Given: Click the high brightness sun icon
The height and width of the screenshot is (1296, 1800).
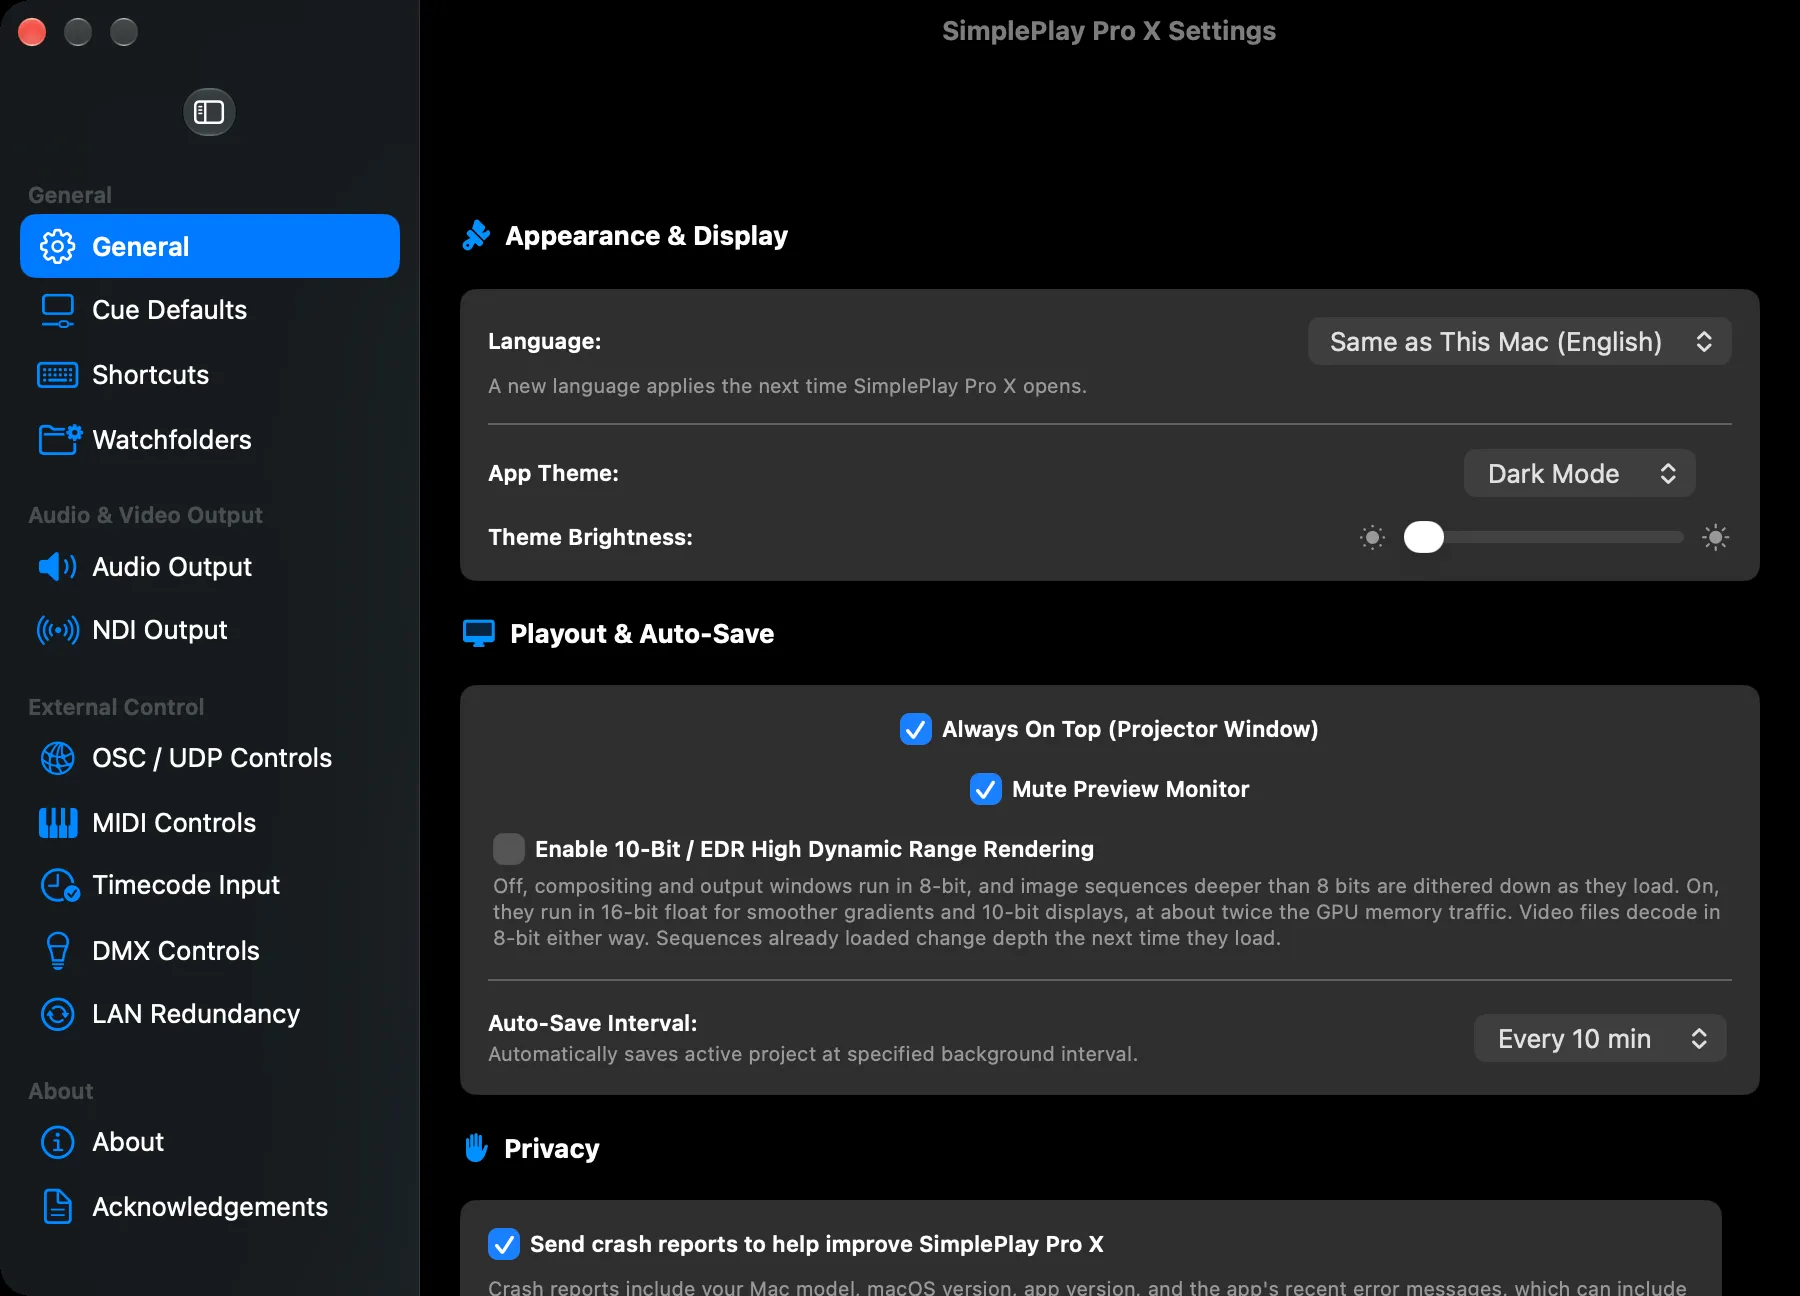Looking at the screenshot, I should pyautogui.click(x=1716, y=538).
